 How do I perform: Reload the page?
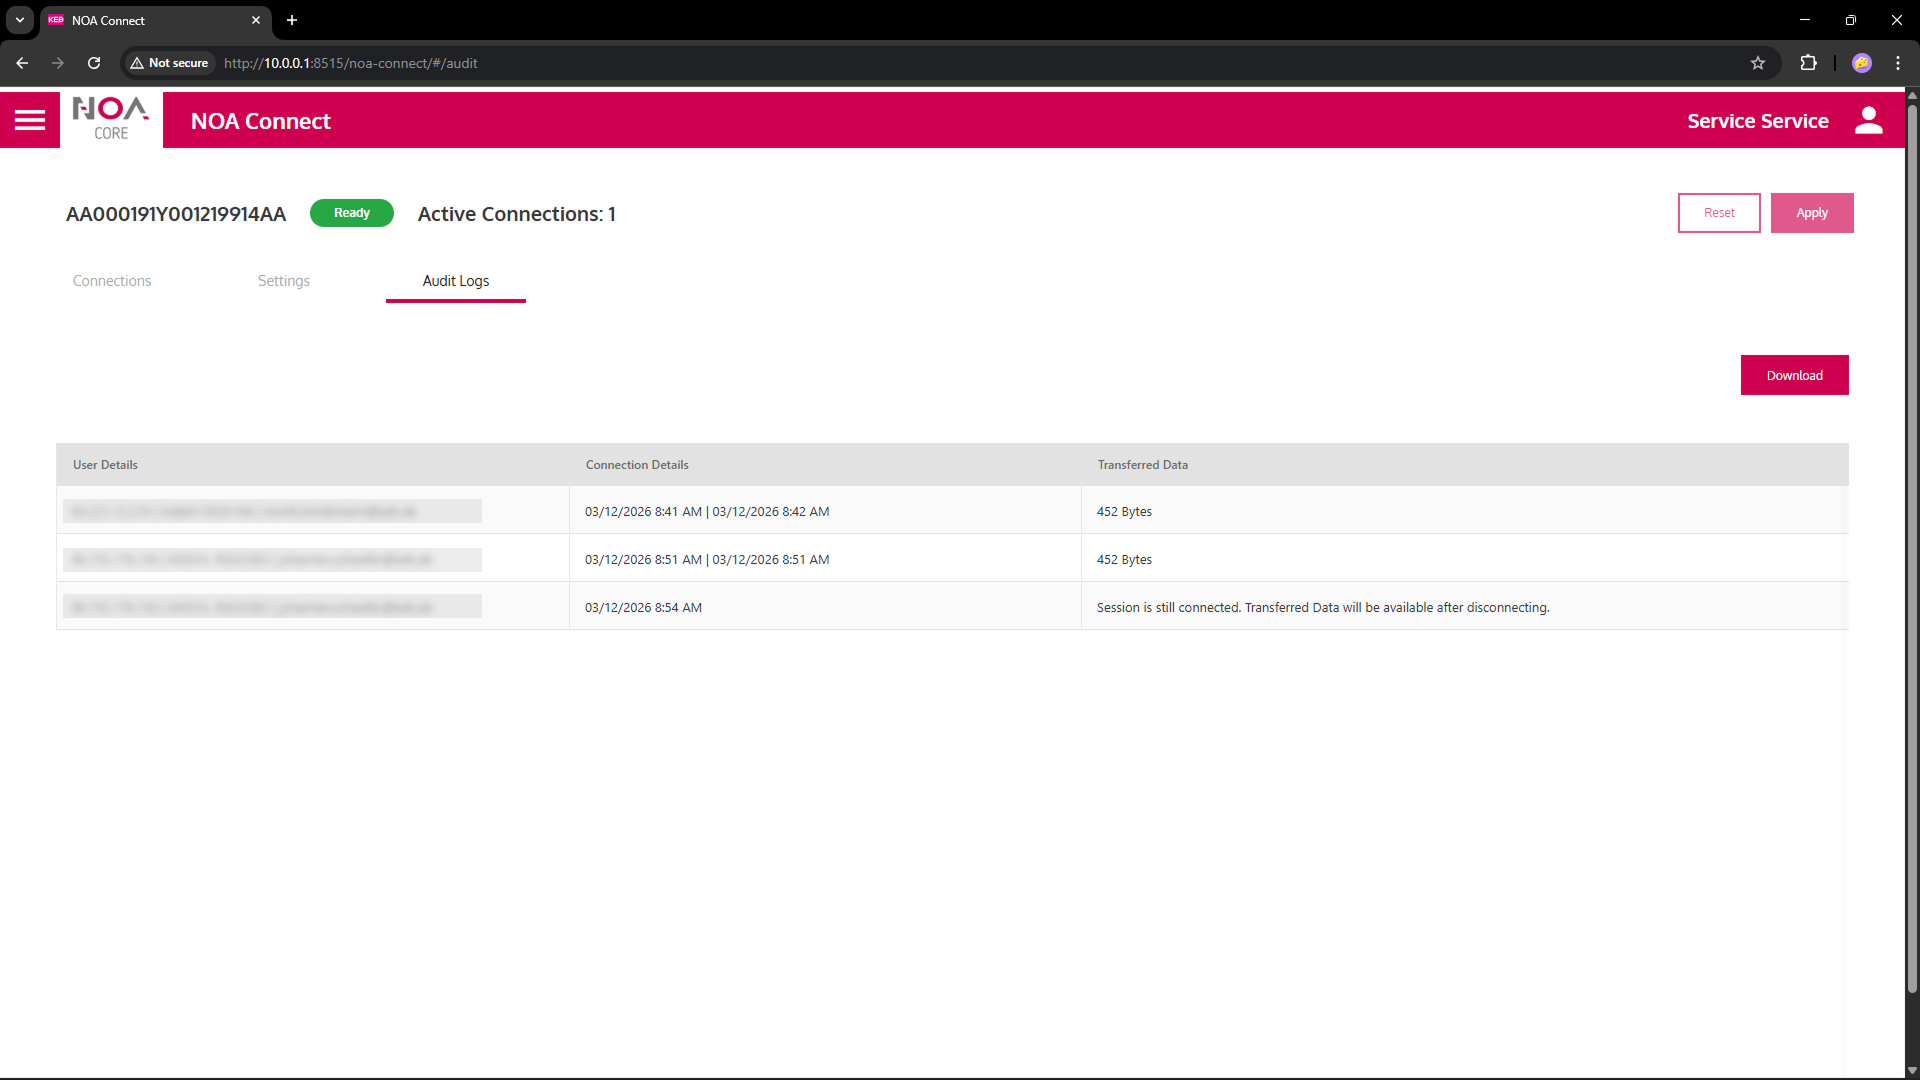point(94,63)
